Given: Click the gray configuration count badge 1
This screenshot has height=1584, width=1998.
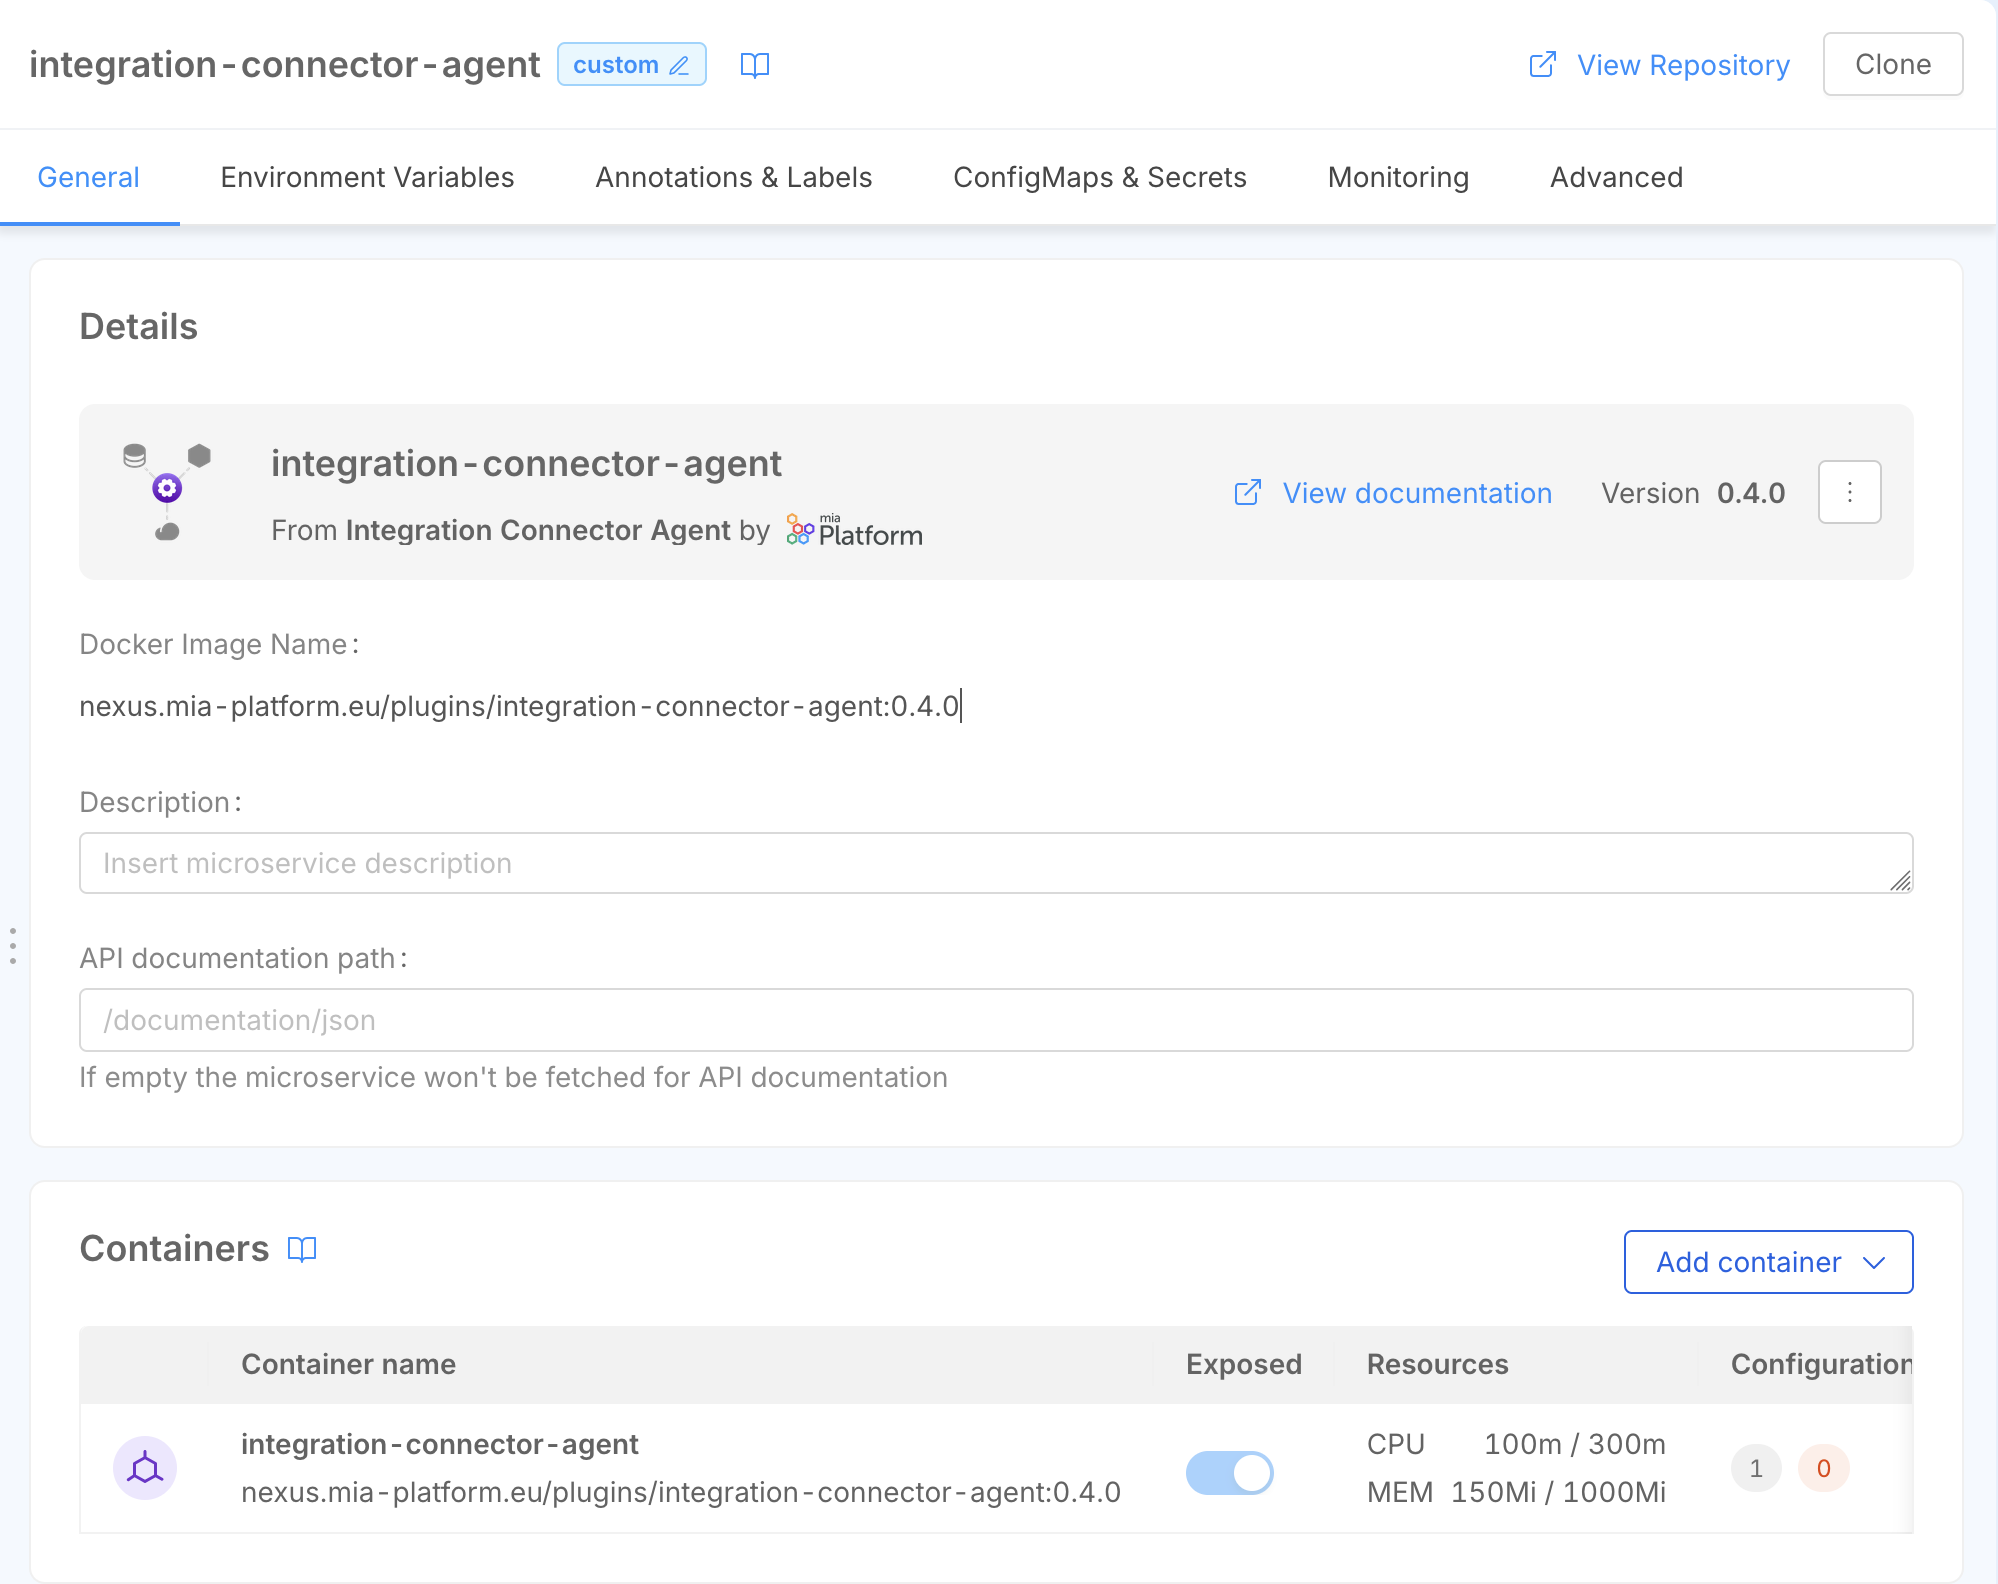Looking at the screenshot, I should tap(1756, 1468).
